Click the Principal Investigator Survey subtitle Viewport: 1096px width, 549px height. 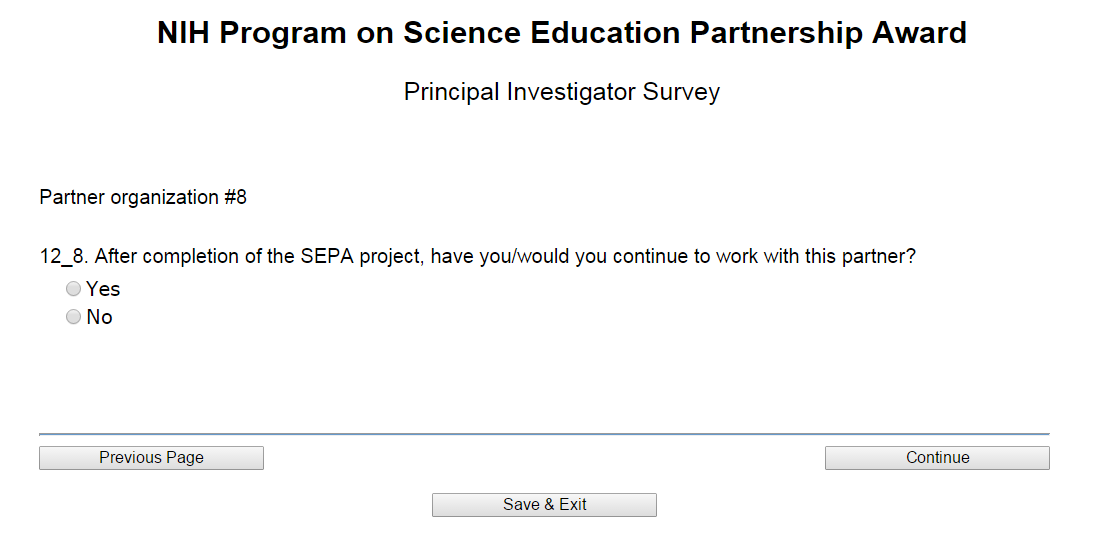[561, 92]
